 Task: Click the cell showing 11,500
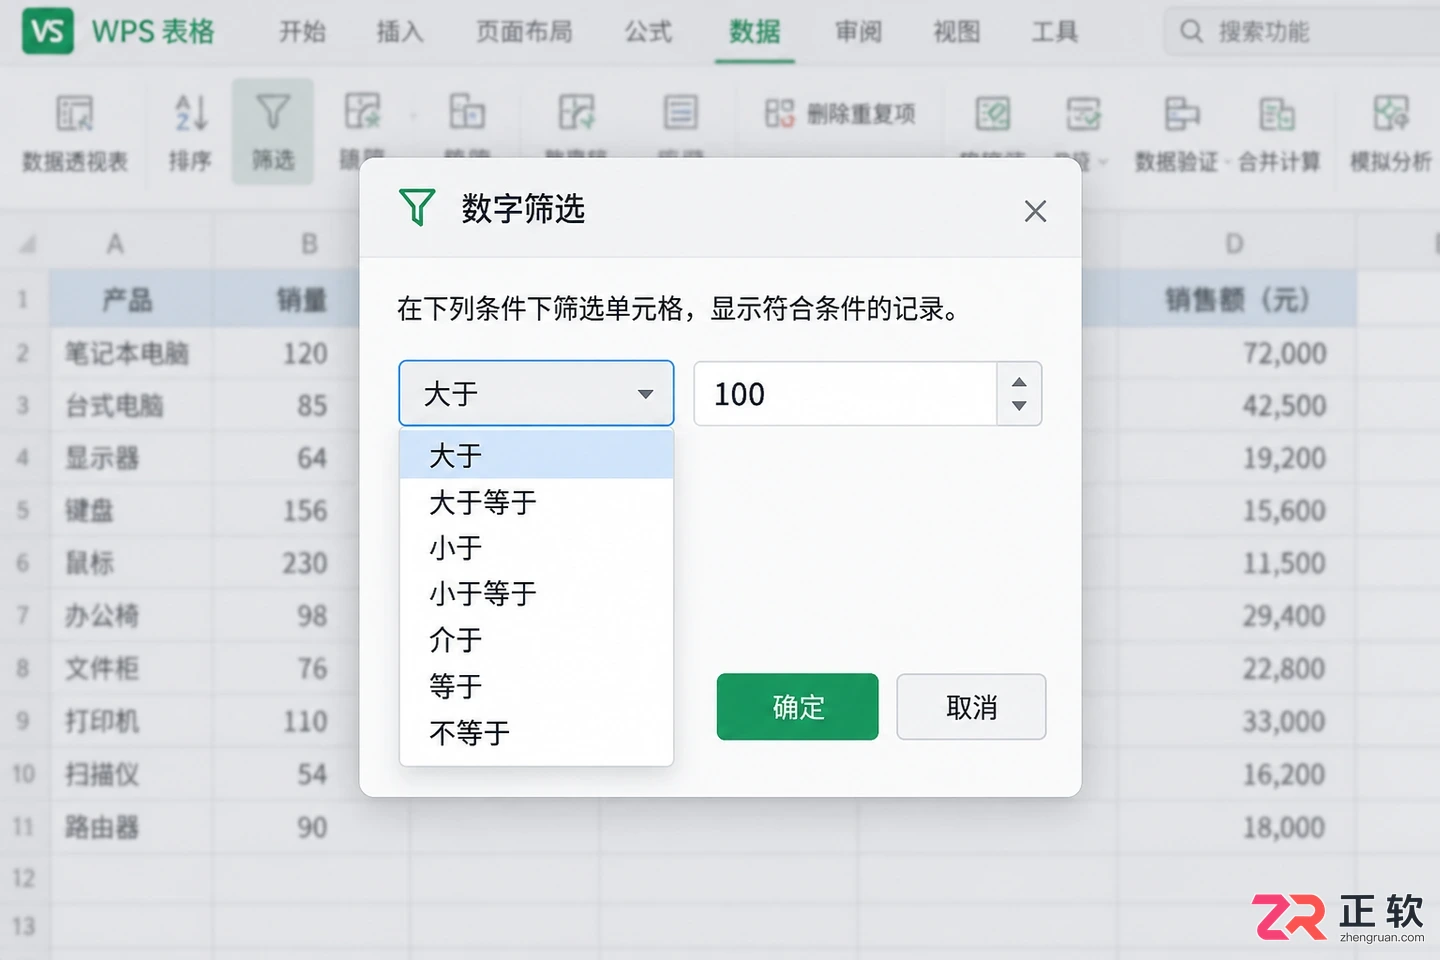[1238, 563]
